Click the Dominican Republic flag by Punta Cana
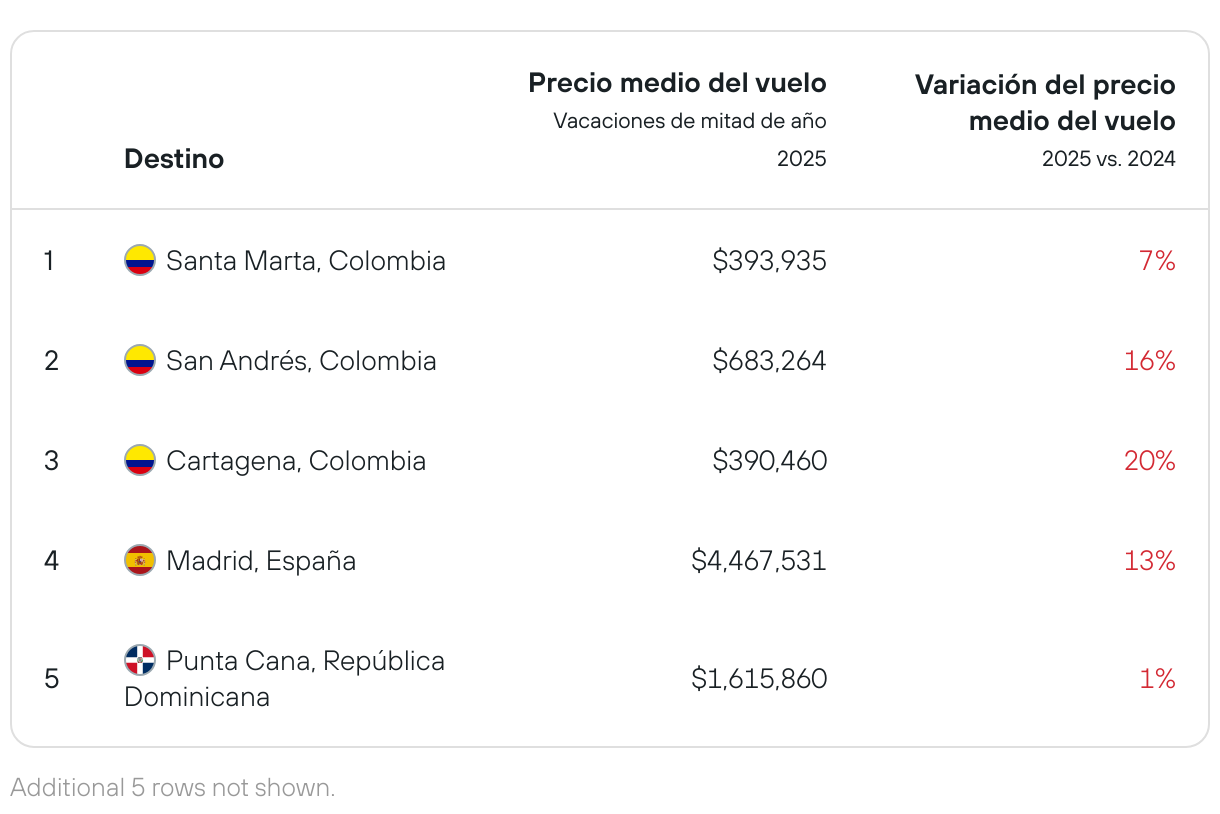1220x814 pixels. (x=140, y=660)
